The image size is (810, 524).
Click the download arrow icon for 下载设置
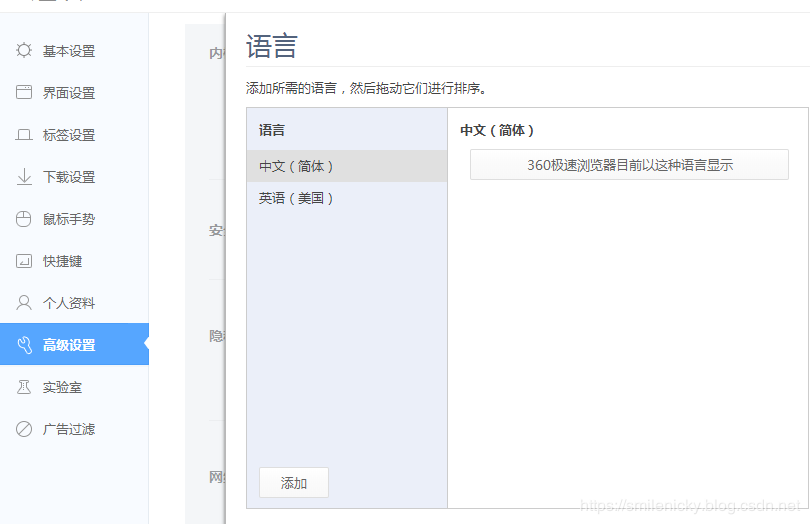(24, 176)
